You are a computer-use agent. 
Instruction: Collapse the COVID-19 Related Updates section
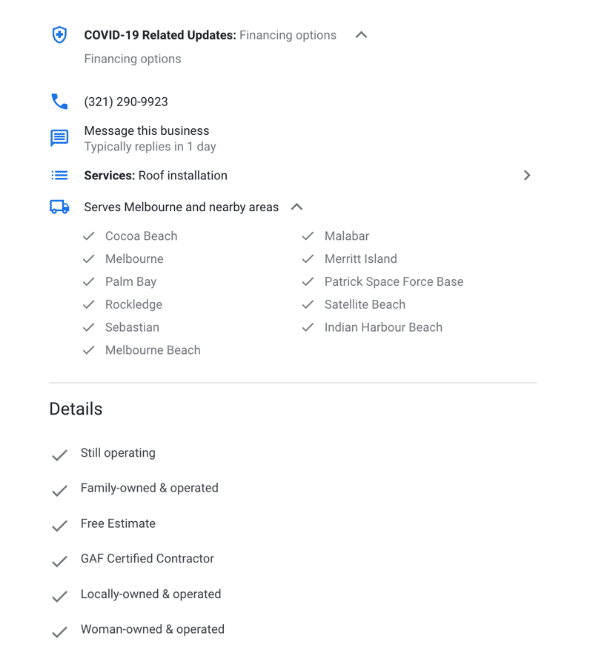[x=361, y=35]
